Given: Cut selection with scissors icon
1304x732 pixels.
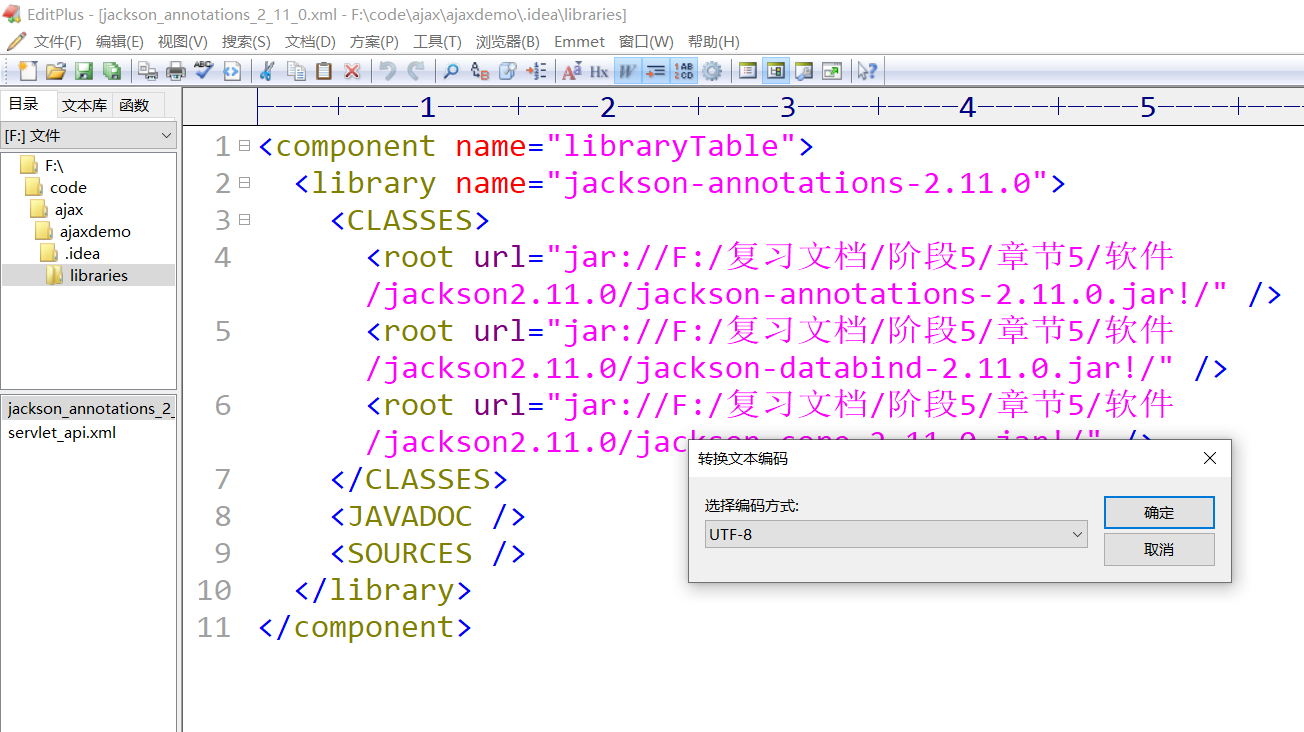Looking at the screenshot, I should click(267, 71).
